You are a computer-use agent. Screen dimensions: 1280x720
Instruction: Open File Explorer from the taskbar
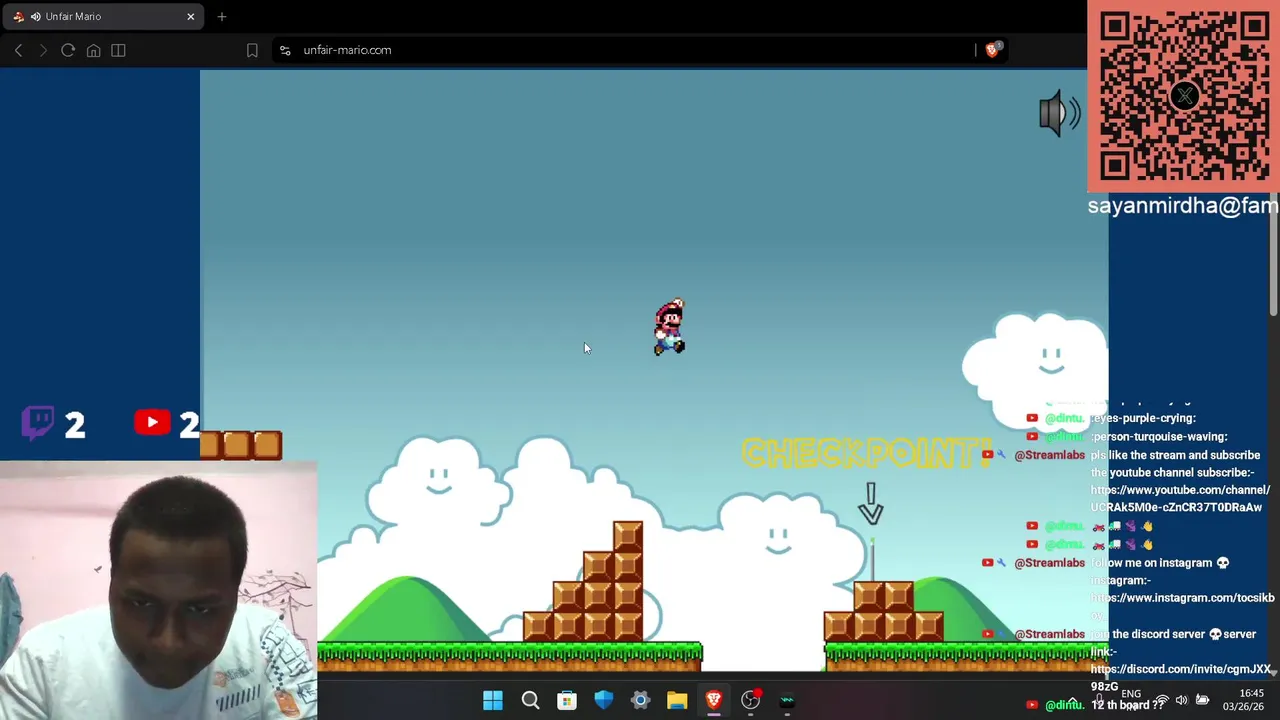(x=677, y=701)
